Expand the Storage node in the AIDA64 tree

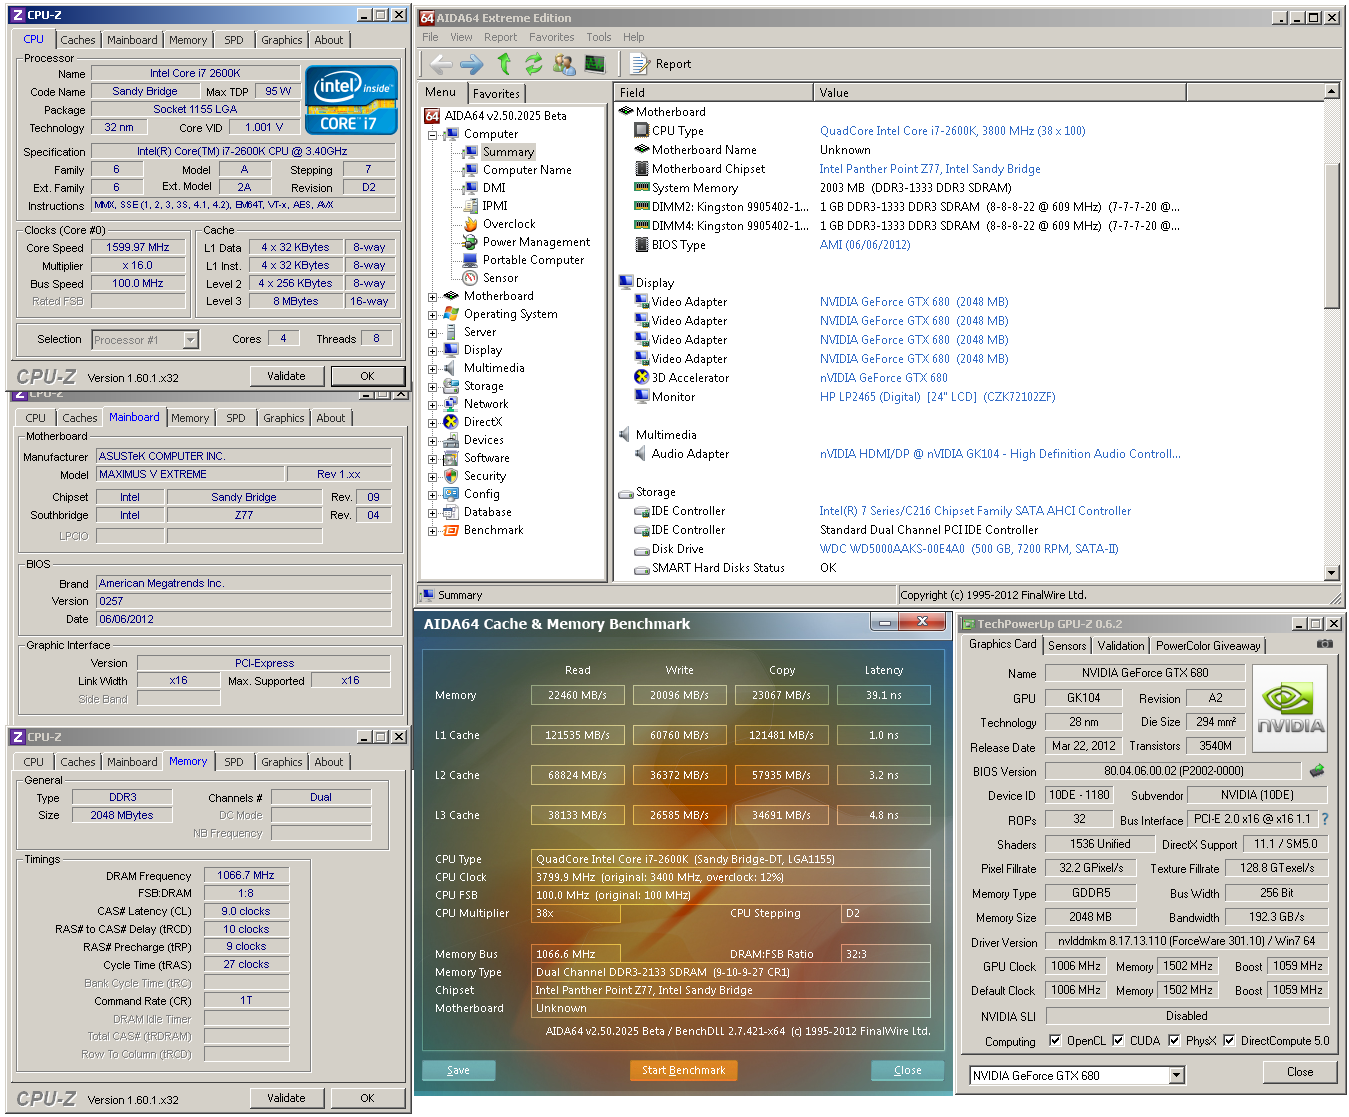click(433, 386)
